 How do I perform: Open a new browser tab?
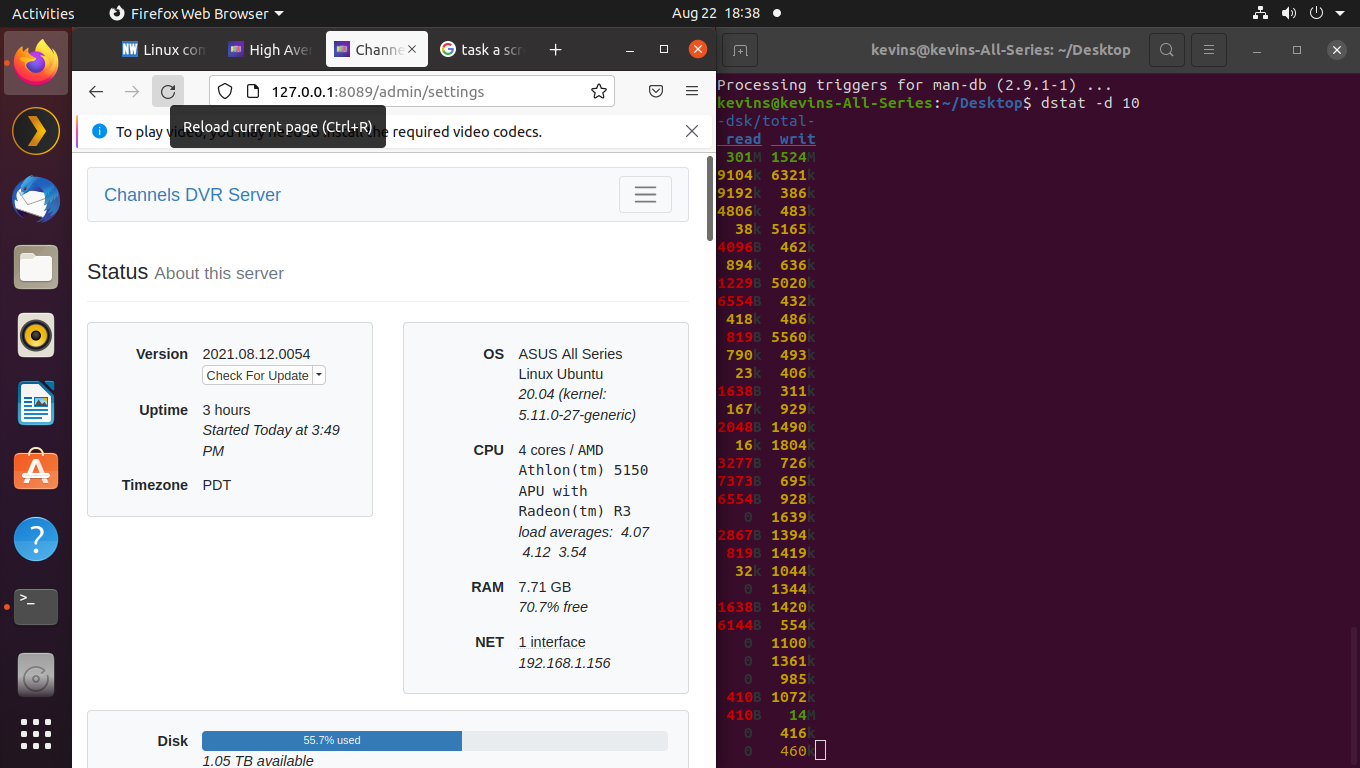tap(556, 49)
